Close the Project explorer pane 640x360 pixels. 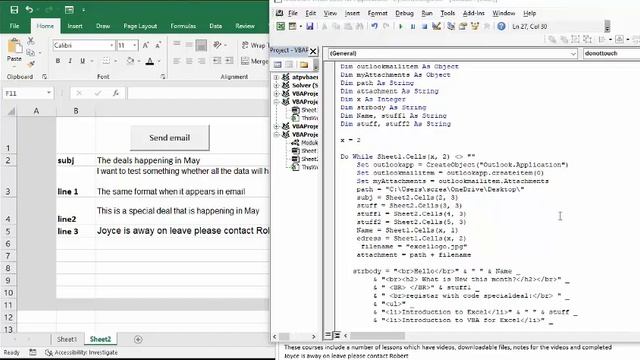click(x=313, y=51)
